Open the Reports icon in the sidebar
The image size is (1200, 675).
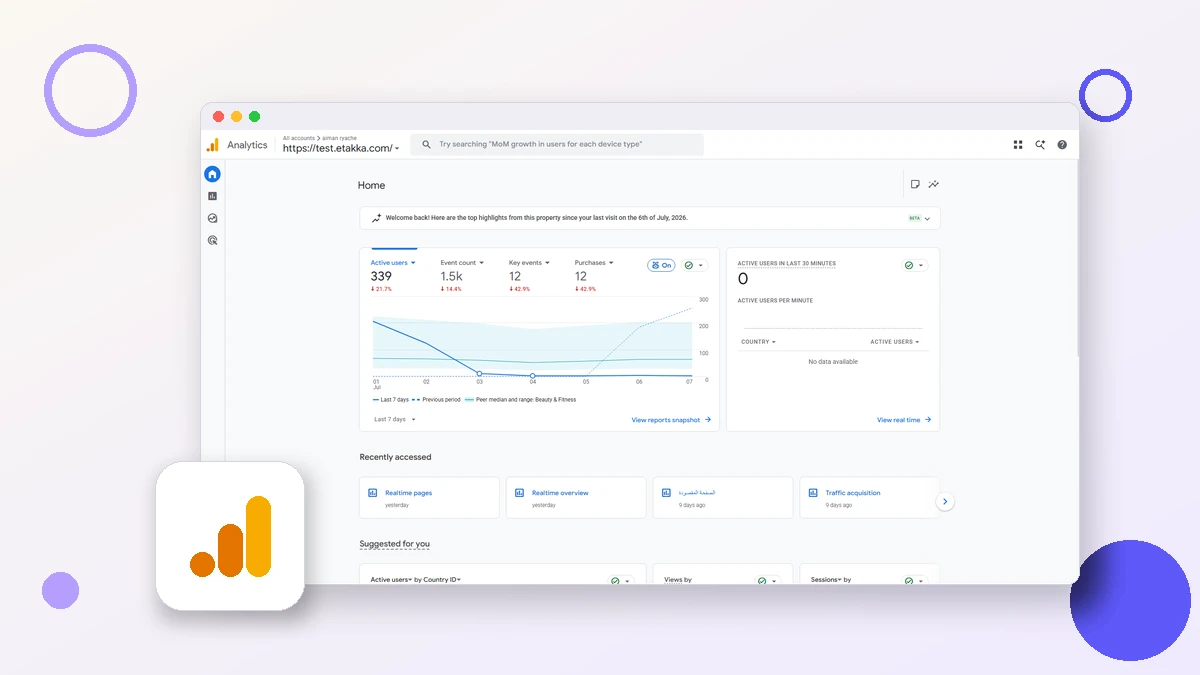[x=212, y=196]
